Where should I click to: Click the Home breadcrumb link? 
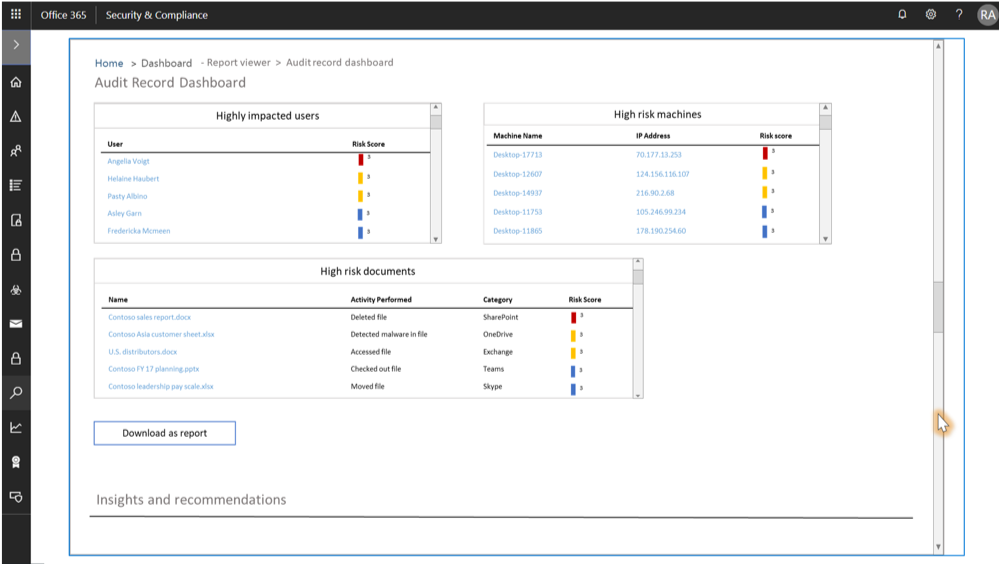coord(109,63)
